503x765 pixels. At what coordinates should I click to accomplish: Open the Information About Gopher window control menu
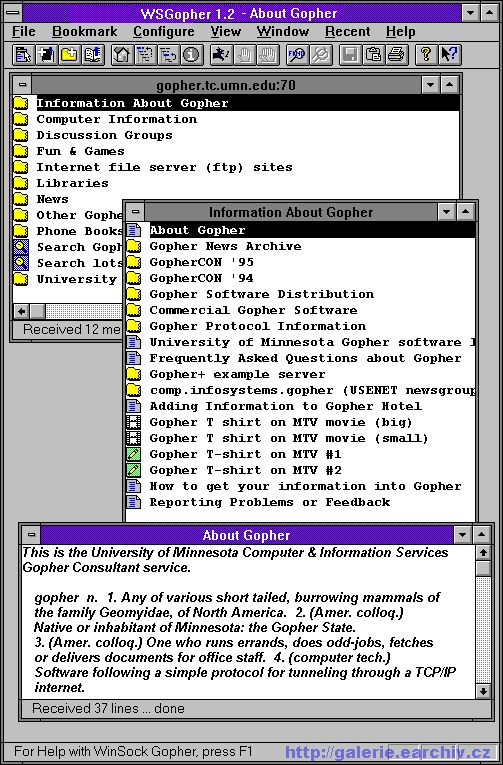point(135,212)
